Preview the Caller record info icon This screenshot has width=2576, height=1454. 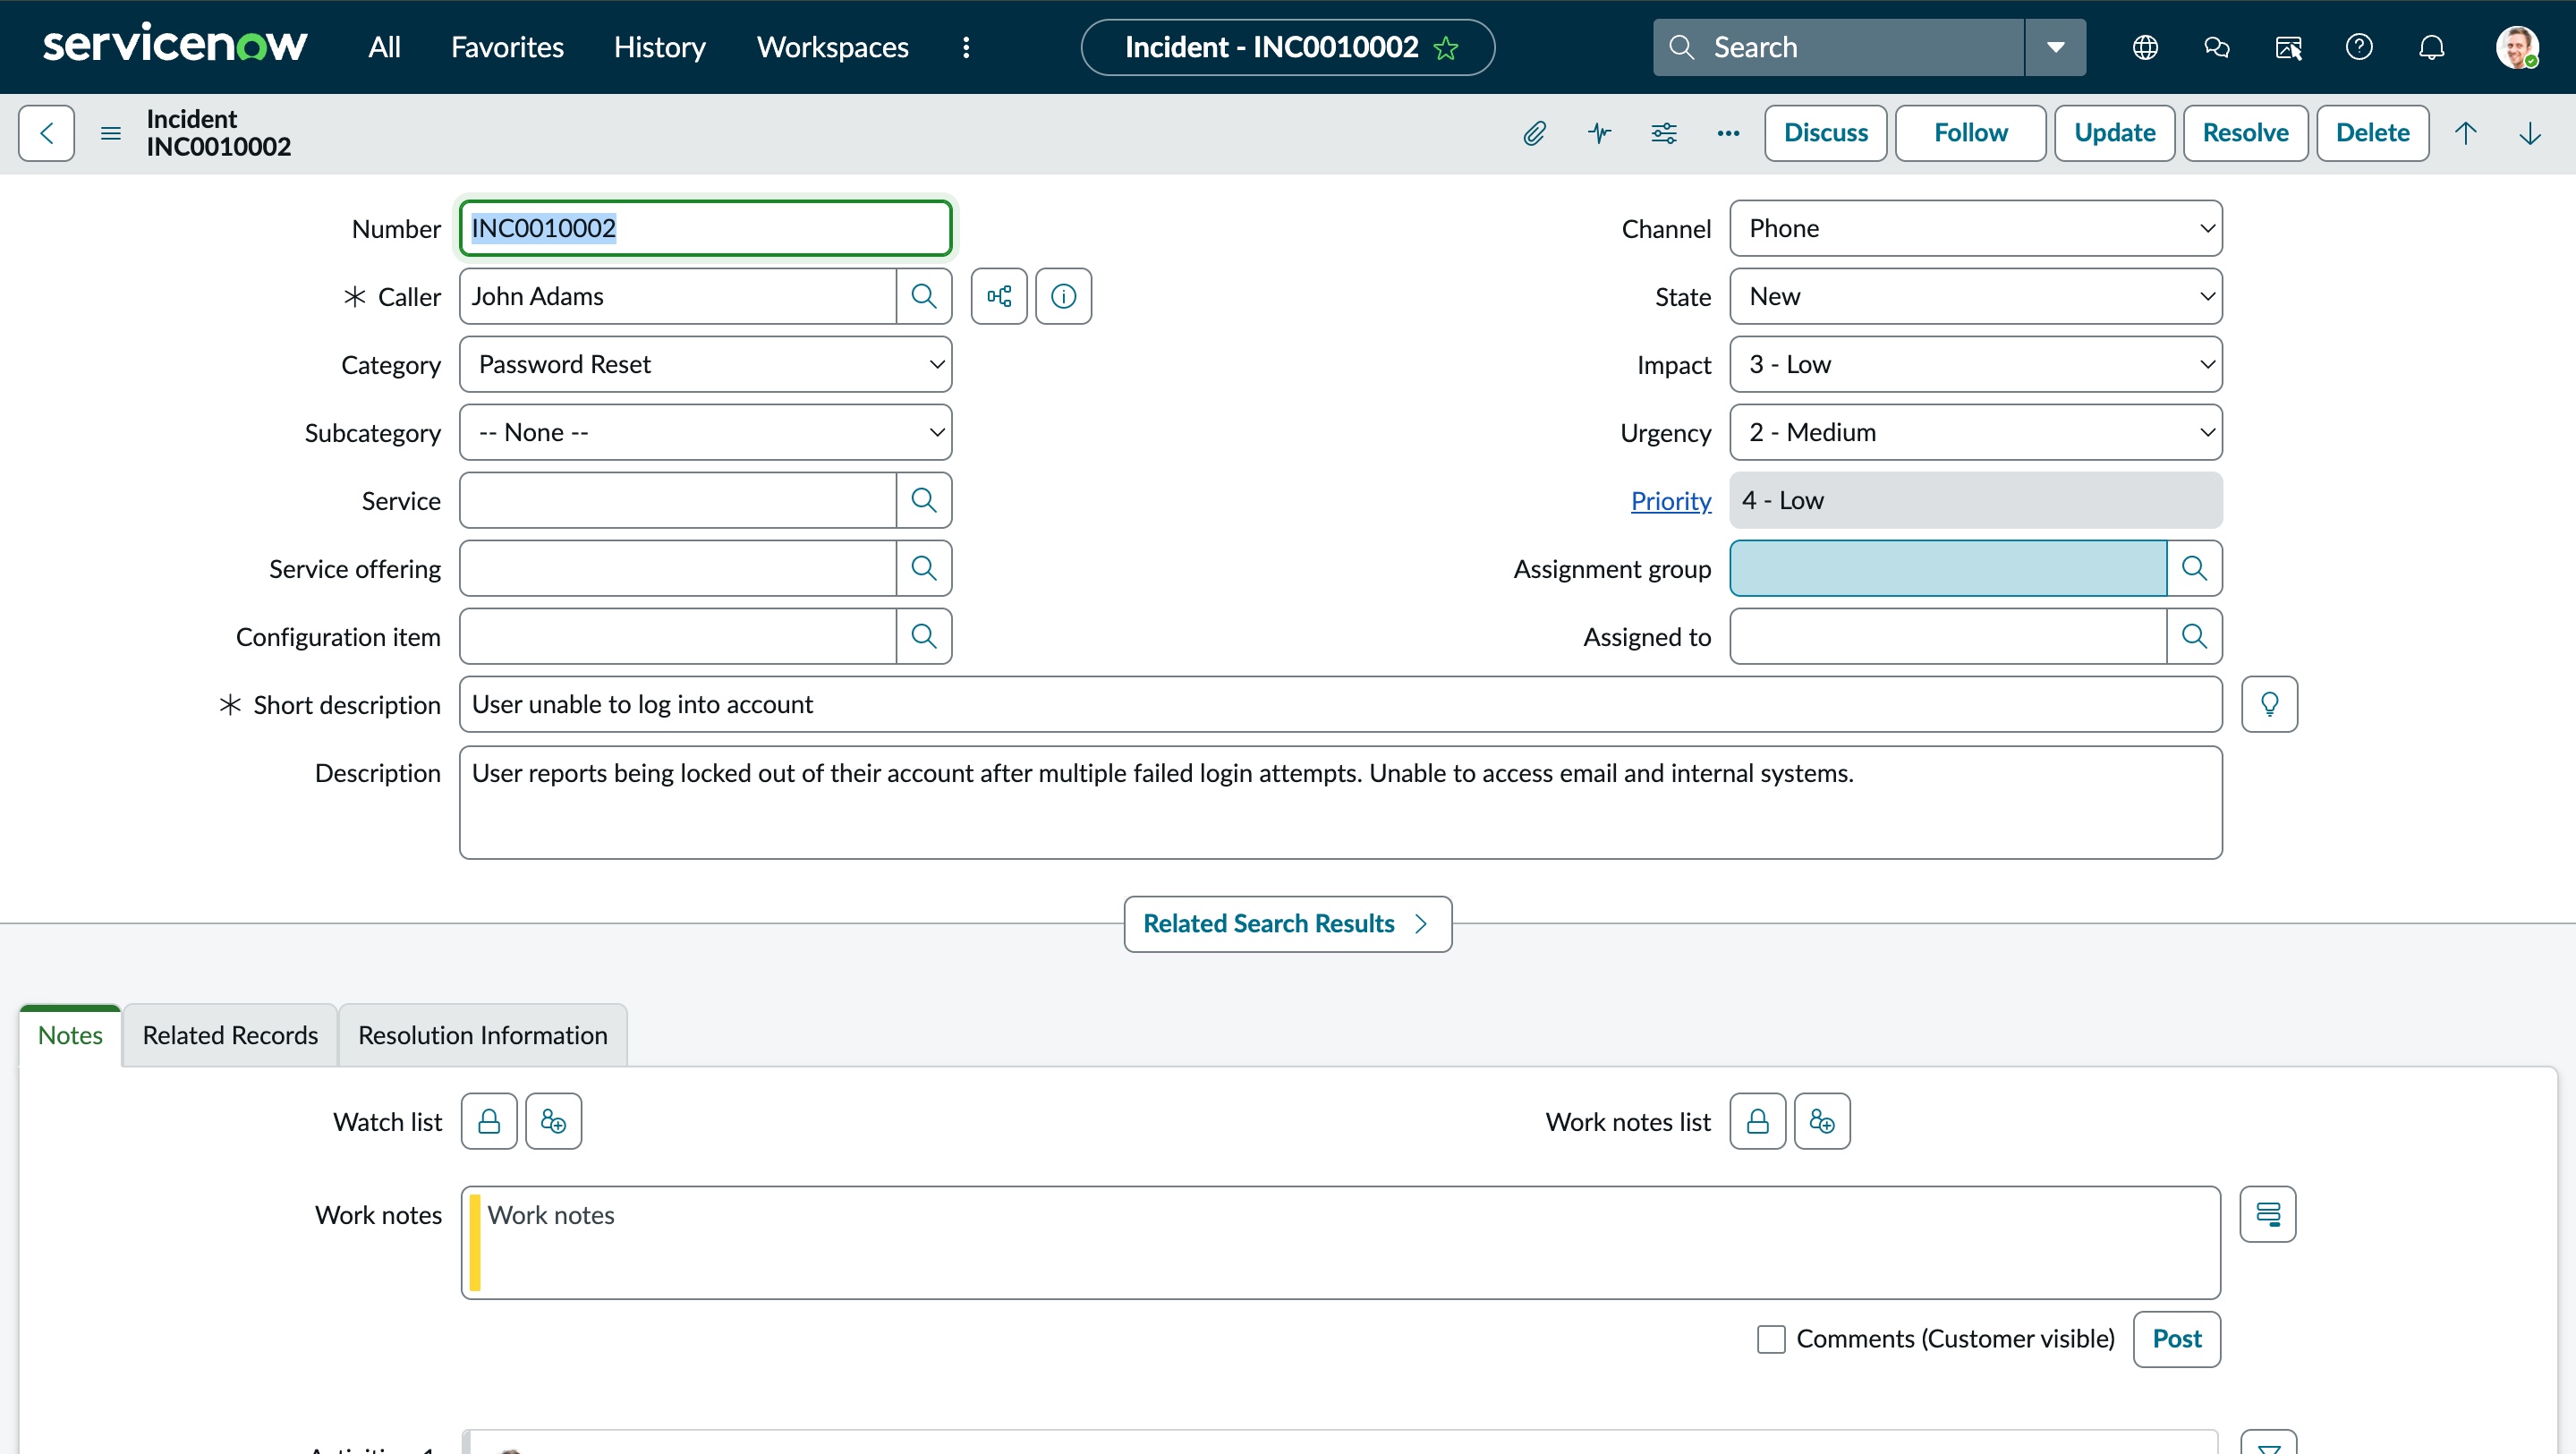click(x=1063, y=296)
